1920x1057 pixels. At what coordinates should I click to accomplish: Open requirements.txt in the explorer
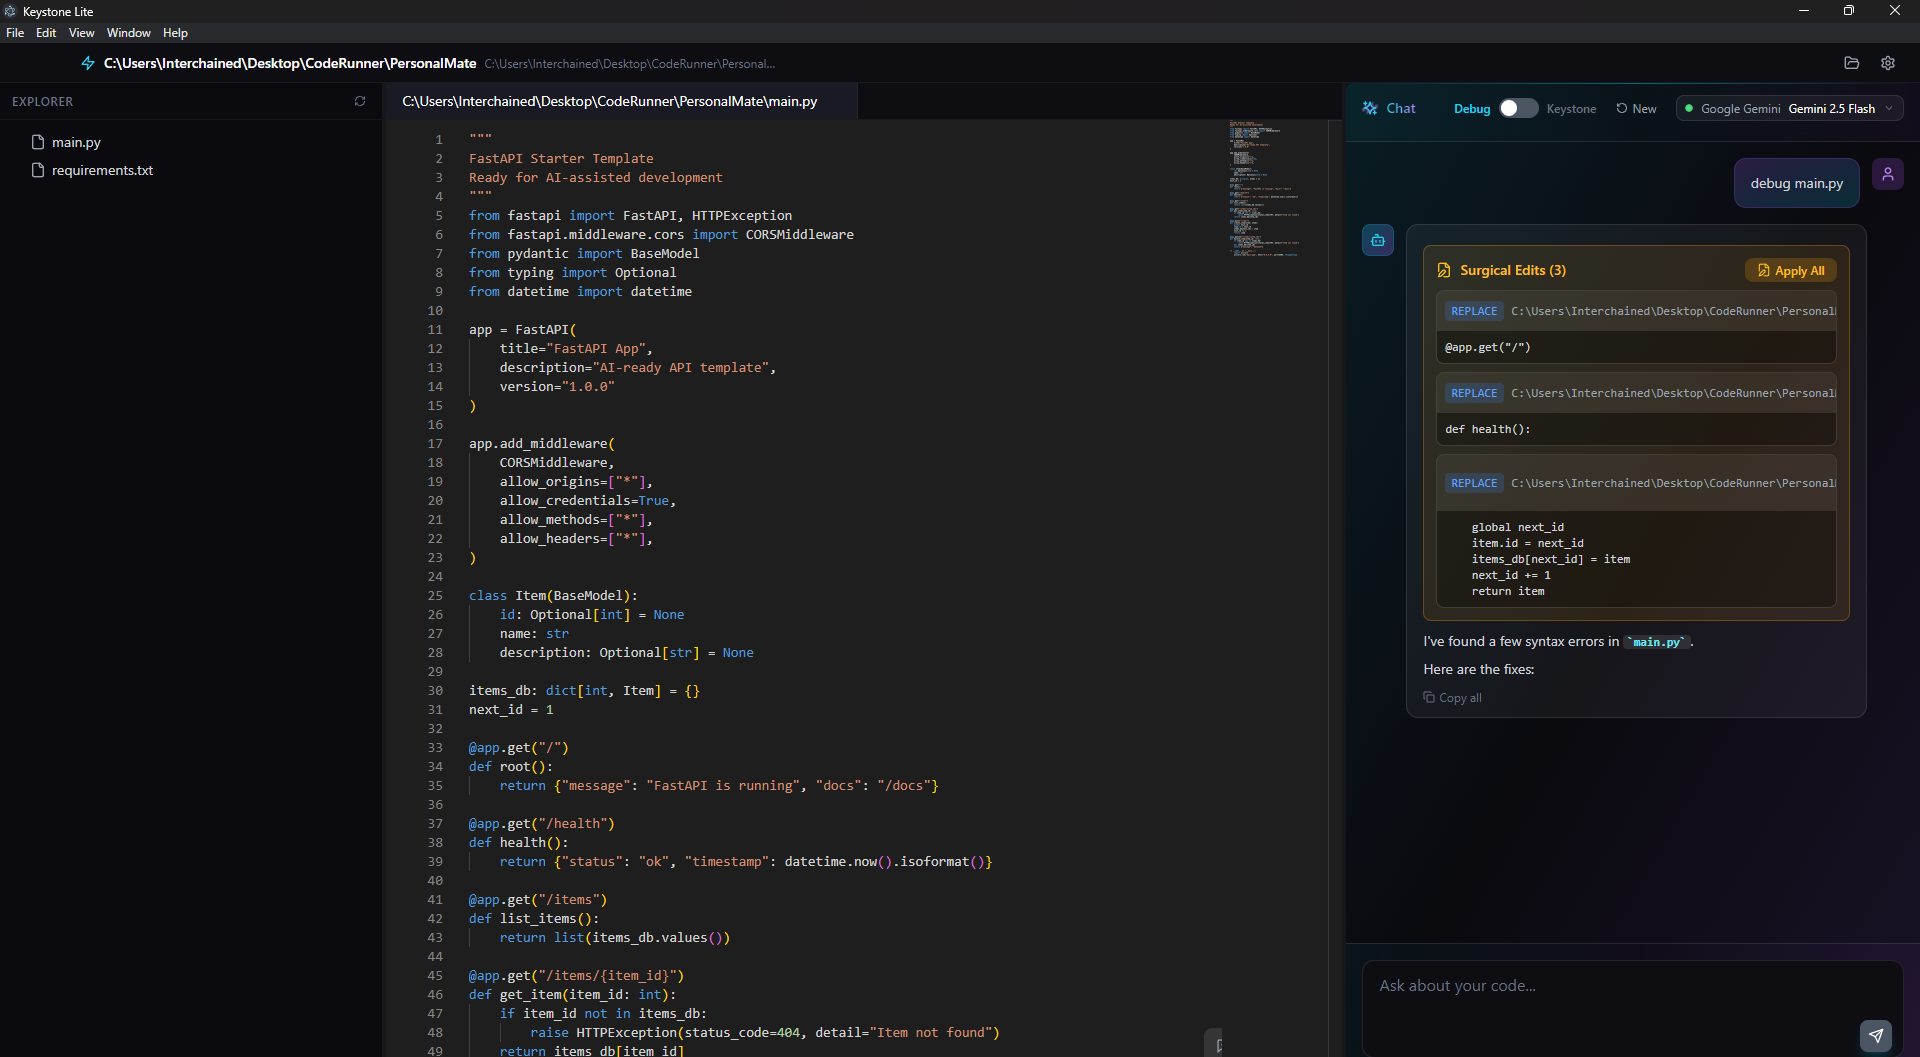[x=102, y=170]
